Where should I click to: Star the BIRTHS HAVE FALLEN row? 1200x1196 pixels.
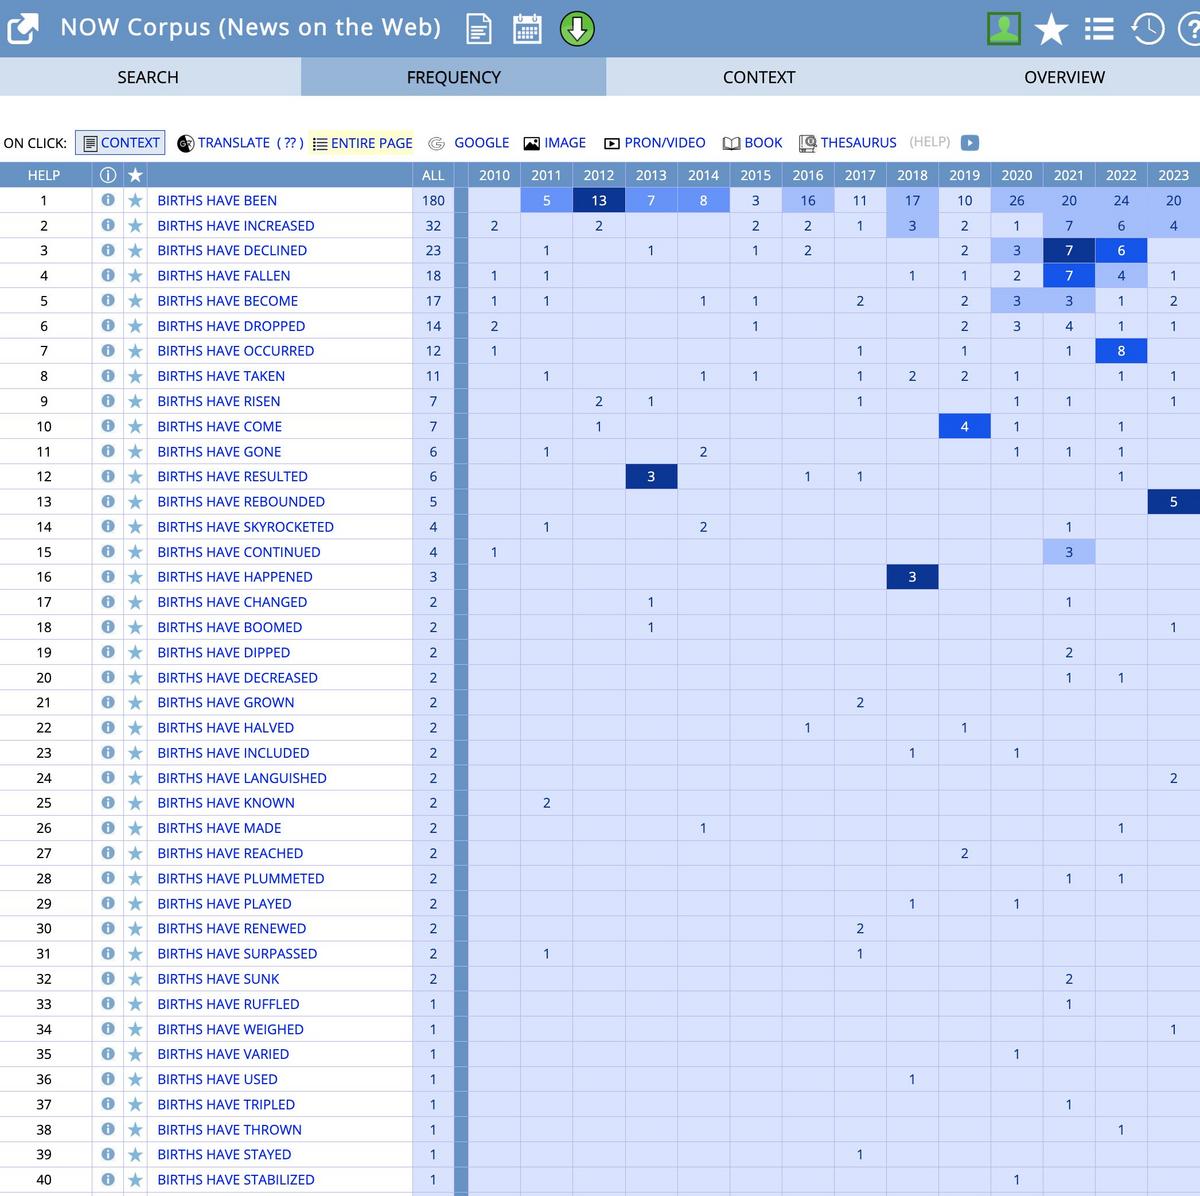135,276
